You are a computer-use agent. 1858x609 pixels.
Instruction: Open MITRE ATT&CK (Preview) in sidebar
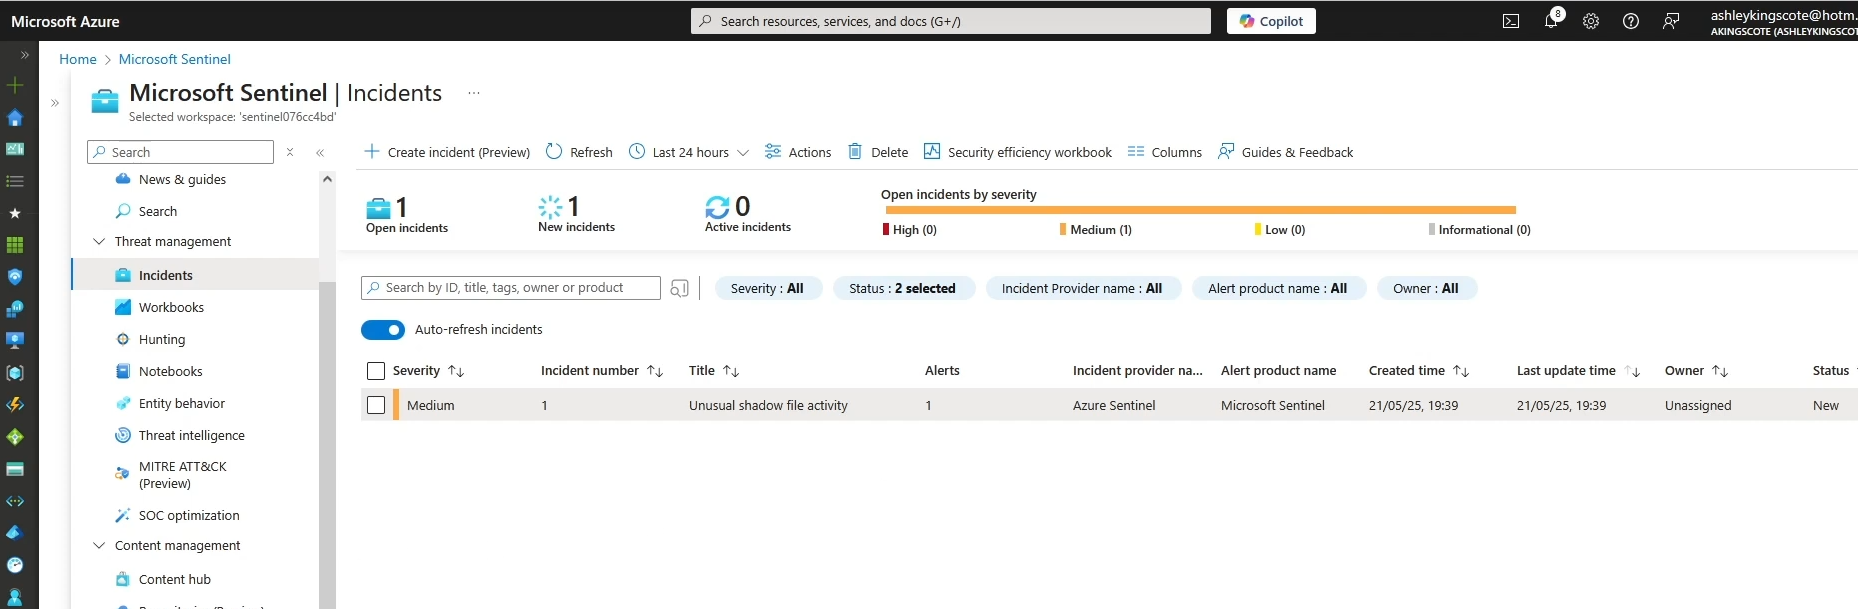[183, 475]
